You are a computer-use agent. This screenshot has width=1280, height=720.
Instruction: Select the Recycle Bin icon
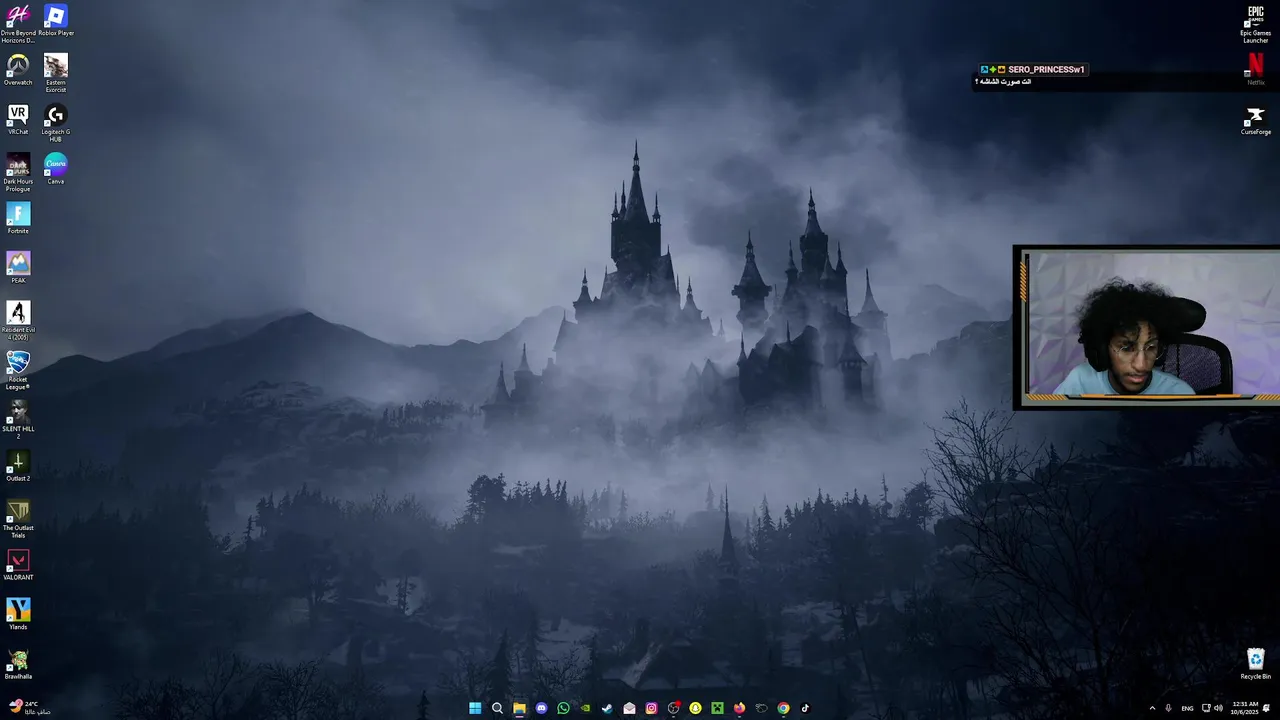click(x=1256, y=664)
